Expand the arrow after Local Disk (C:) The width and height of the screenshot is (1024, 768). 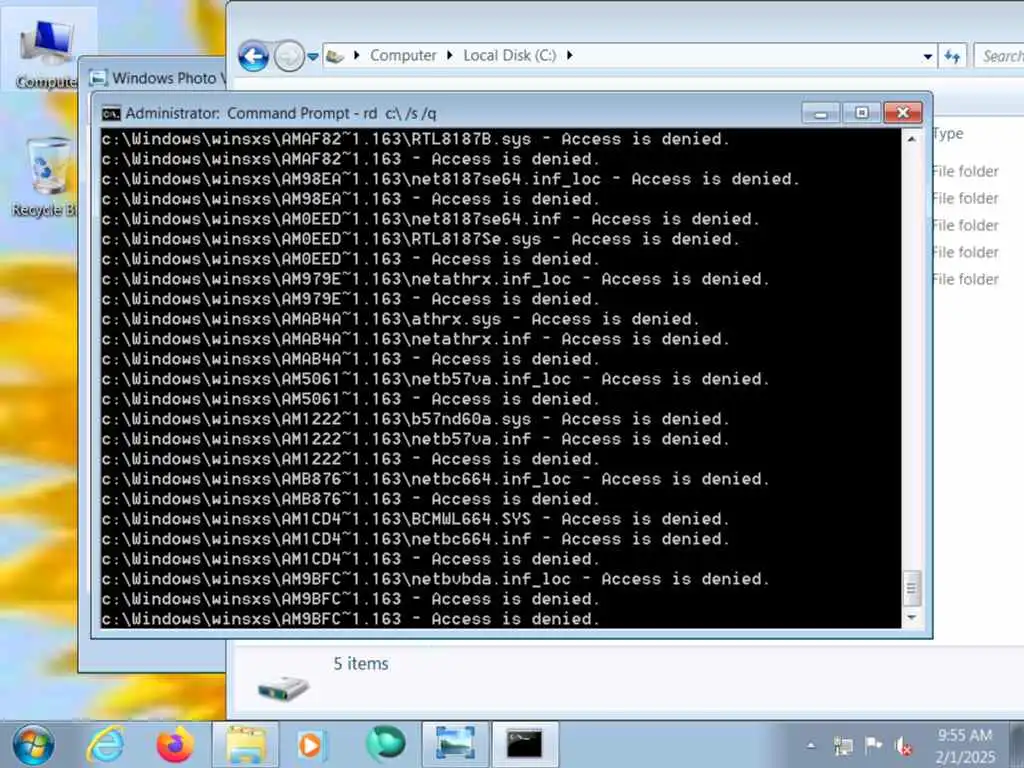[569, 56]
